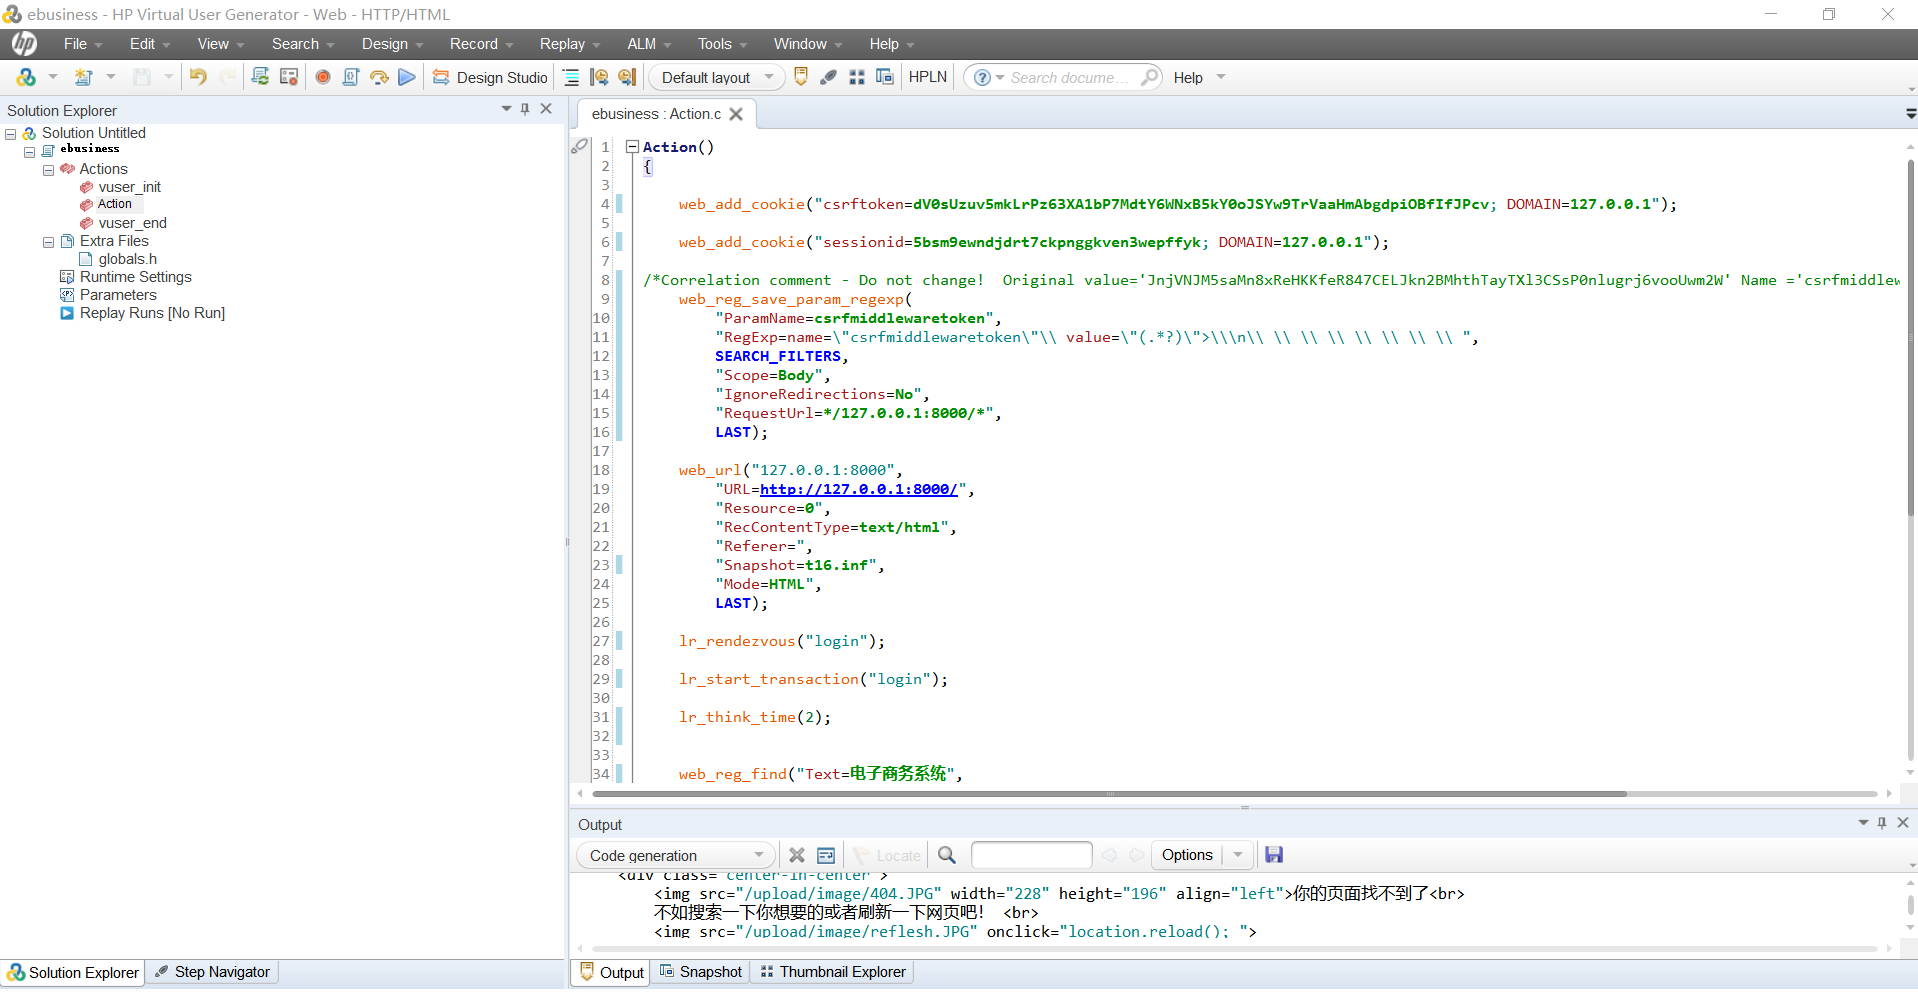Click the Output pane toolbar icon
The width and height of the screenshot is (1918, 992).
pos(801,77)
